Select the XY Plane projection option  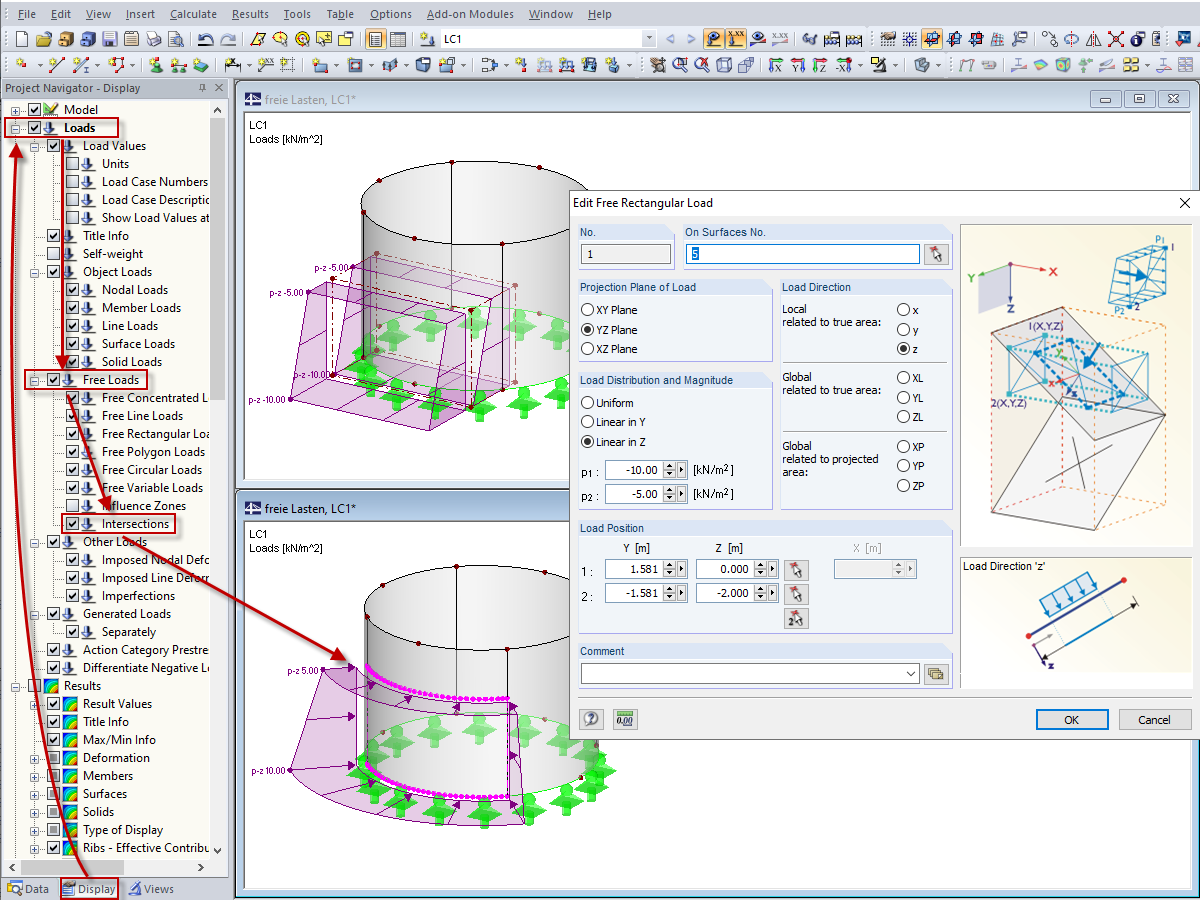[590, 308]
